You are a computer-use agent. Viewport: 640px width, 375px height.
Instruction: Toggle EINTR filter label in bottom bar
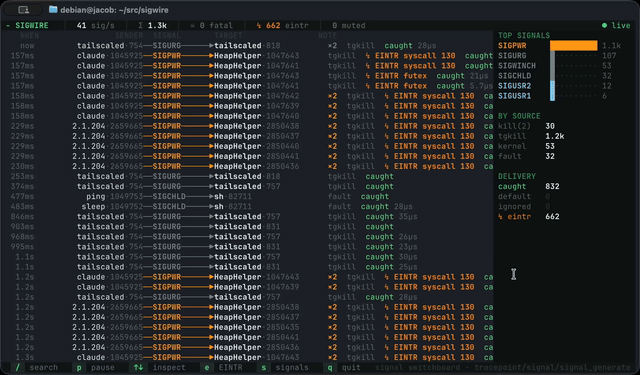(231, 367)
